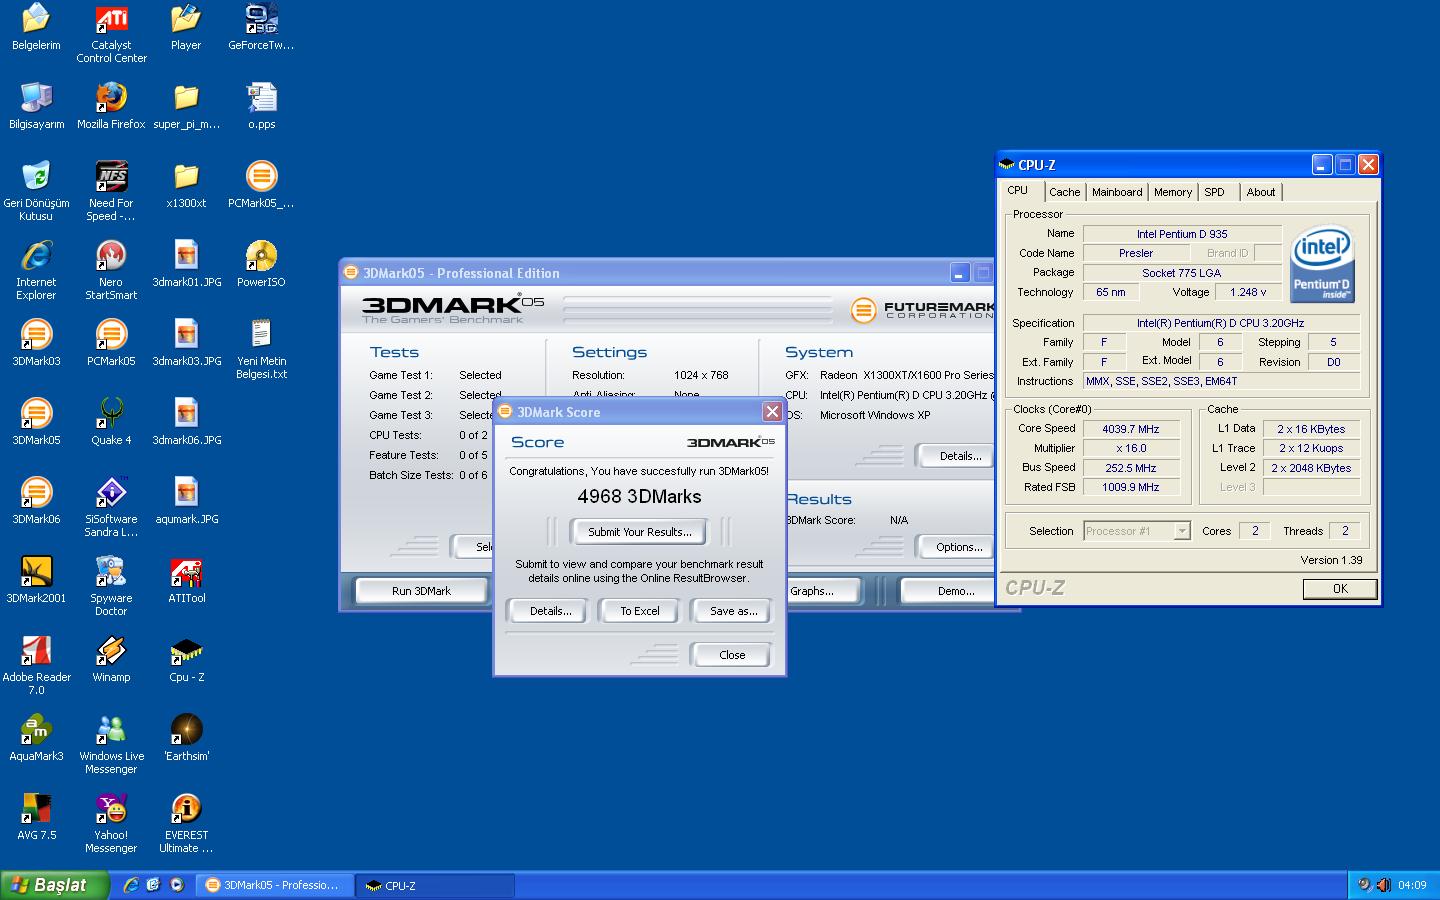
Task: Open Nero StartSmart shortcut
Action: coord(111,270)
